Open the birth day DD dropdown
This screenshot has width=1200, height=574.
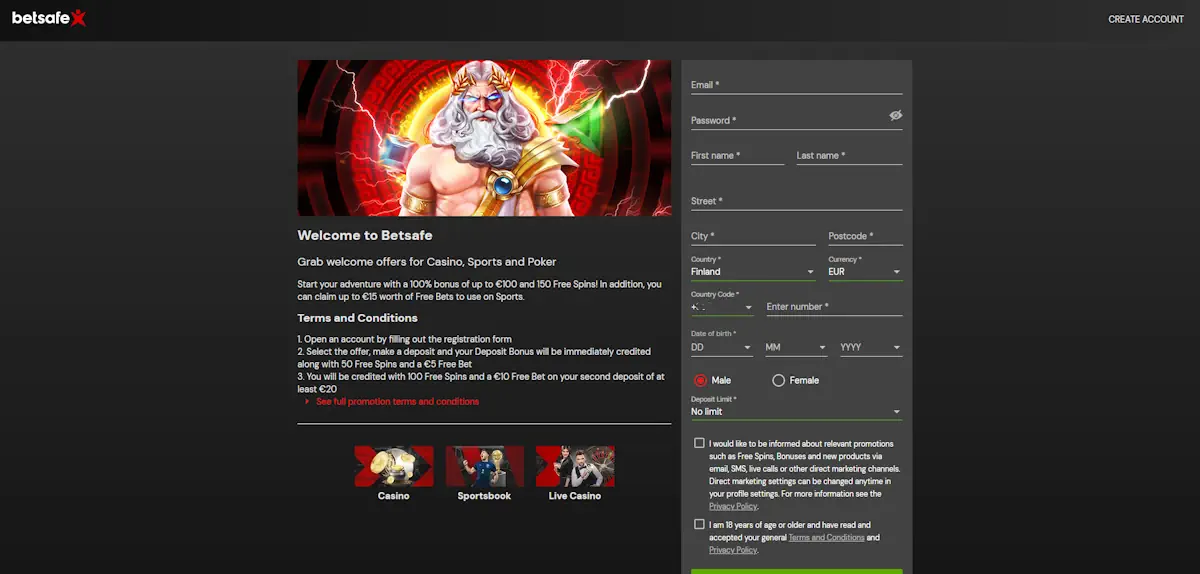[721, 348]
